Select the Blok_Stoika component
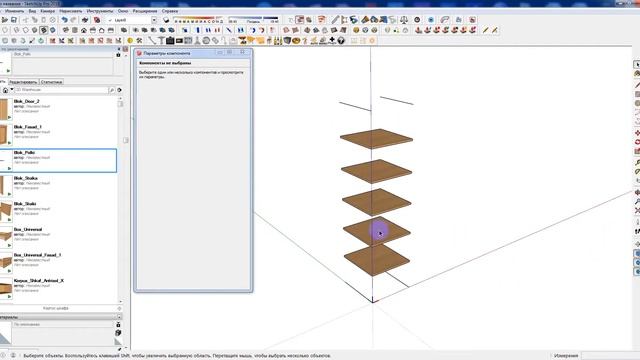The width and height of the screenshot is (640, 360). click(58, 186)
